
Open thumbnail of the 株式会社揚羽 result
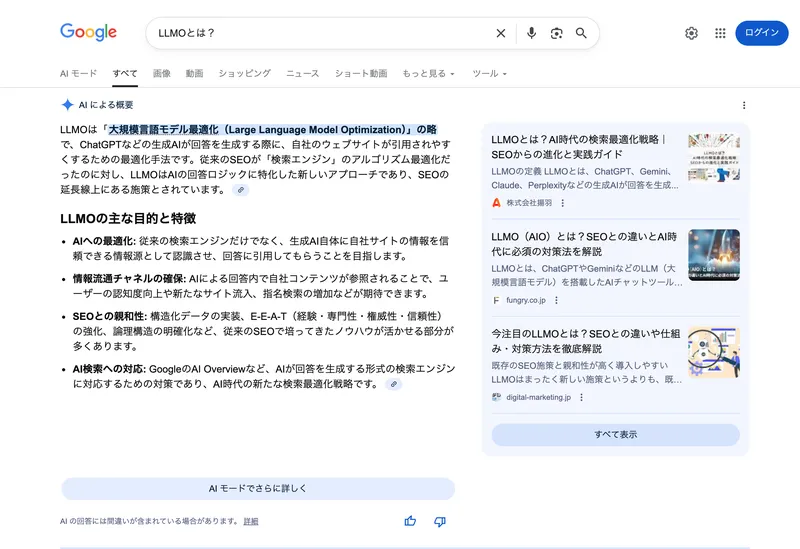point(714,157)
